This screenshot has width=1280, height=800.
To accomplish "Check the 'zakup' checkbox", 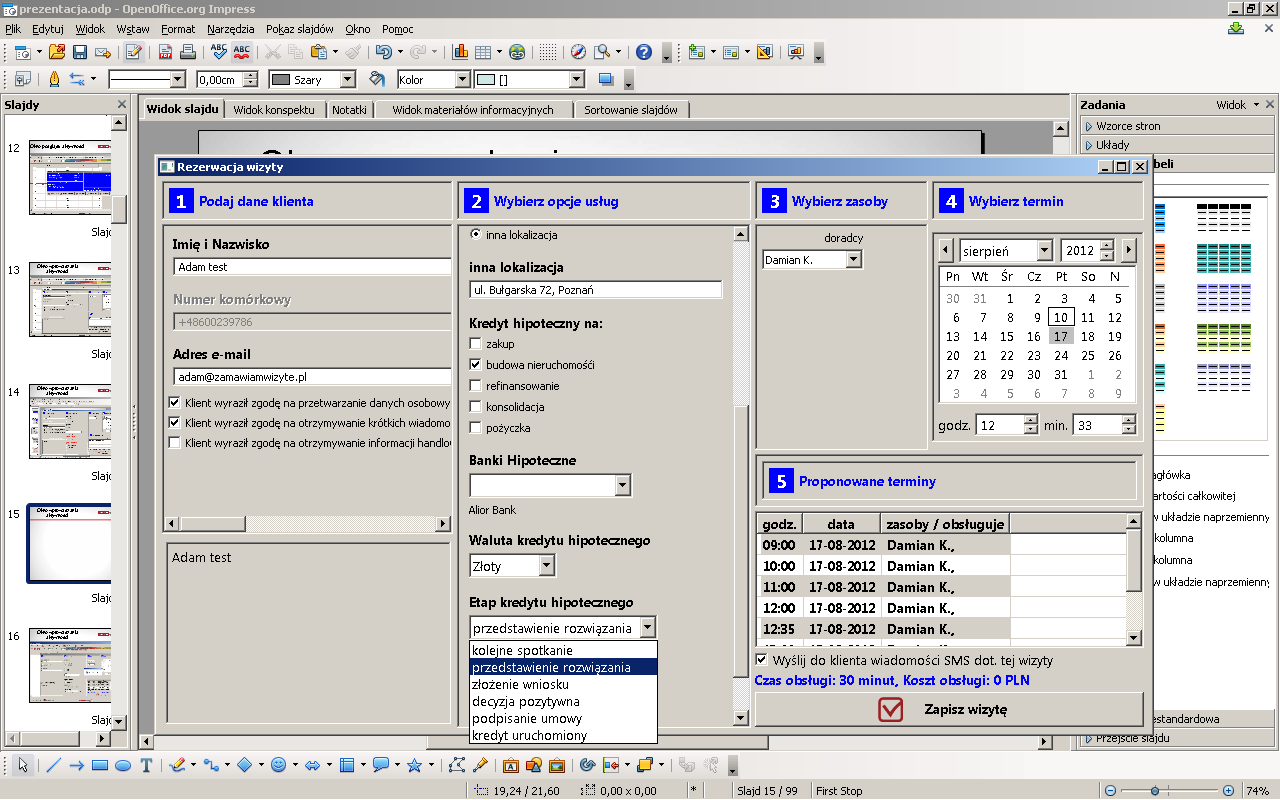I will (x=475, y=344).
